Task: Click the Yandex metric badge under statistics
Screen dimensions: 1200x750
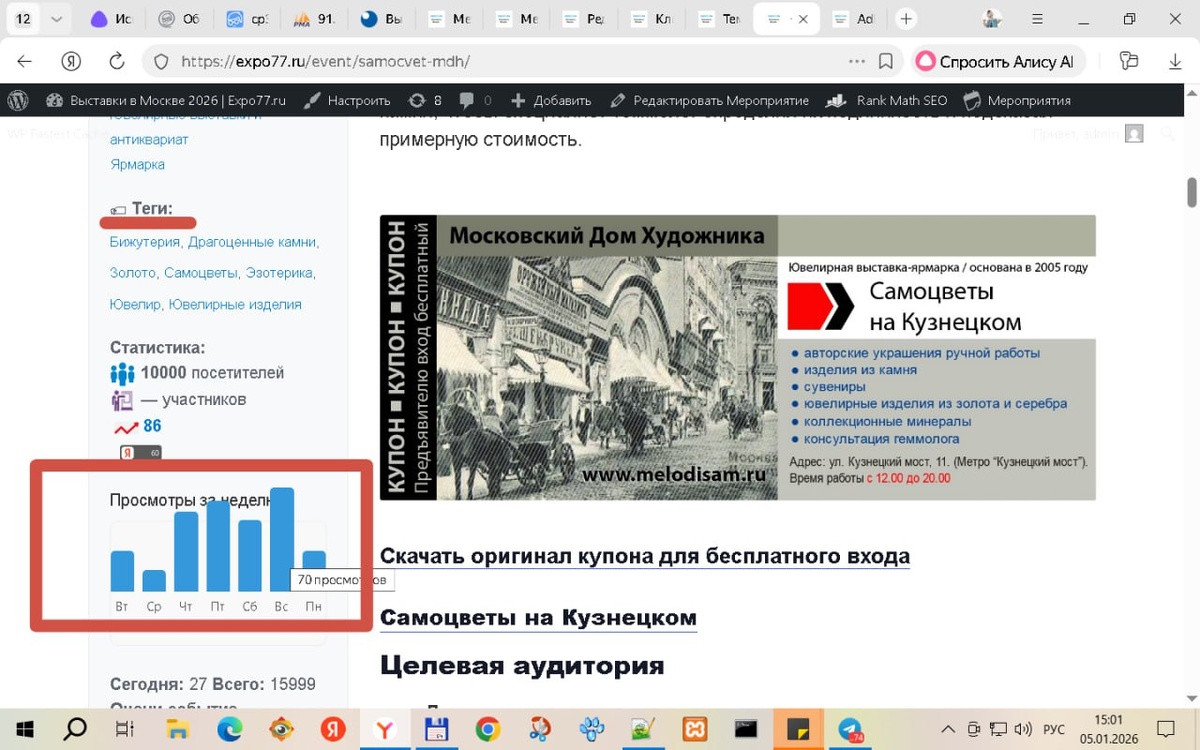Action: point(140,453)
